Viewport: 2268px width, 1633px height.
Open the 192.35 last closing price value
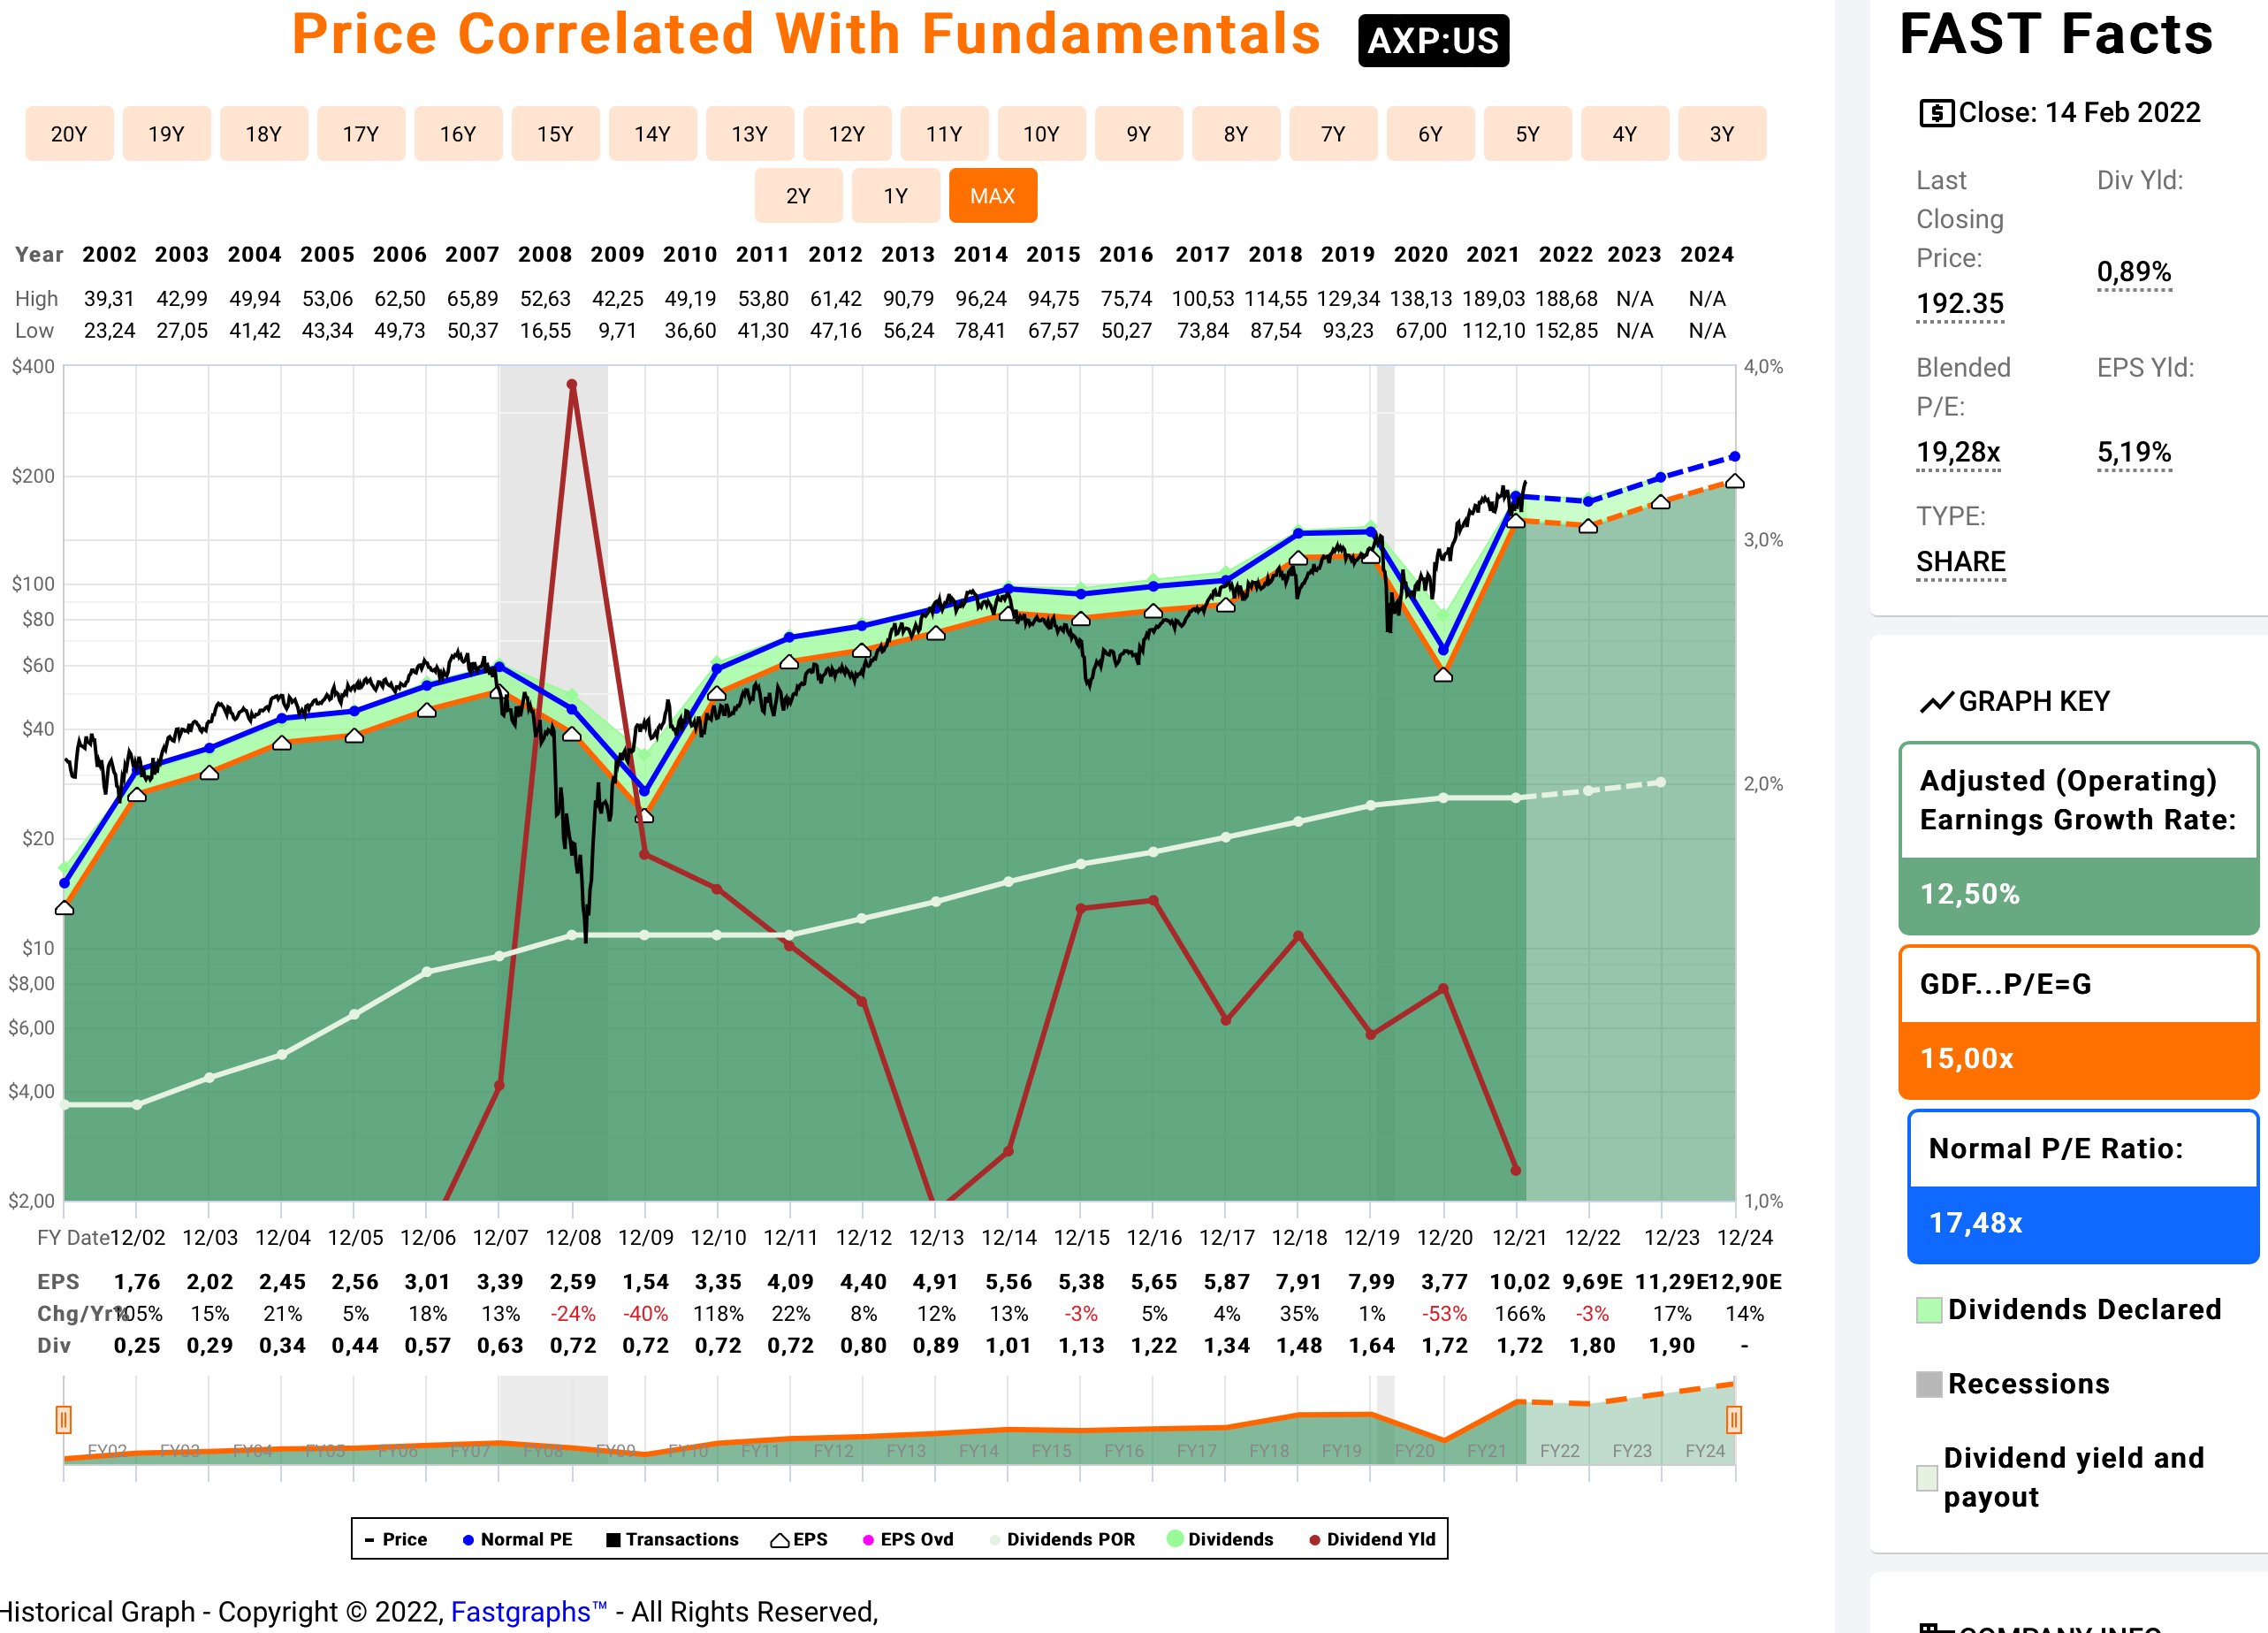click(1959, 303)
